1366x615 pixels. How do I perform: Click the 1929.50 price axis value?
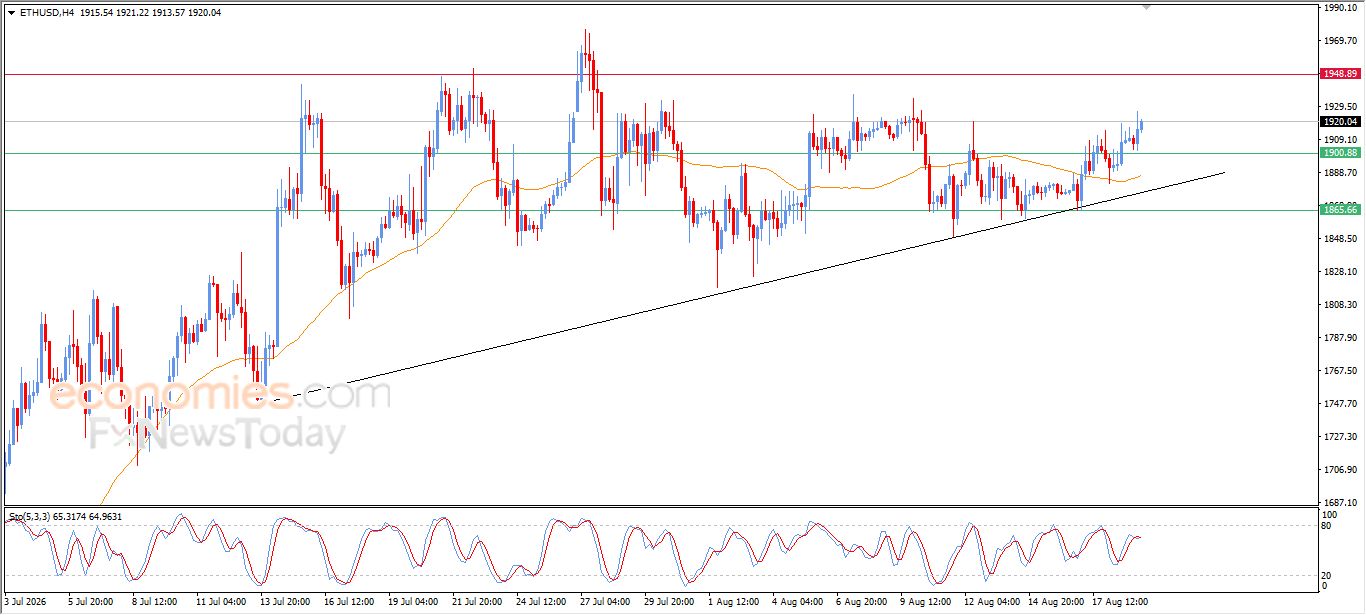tap(1341, 107)
